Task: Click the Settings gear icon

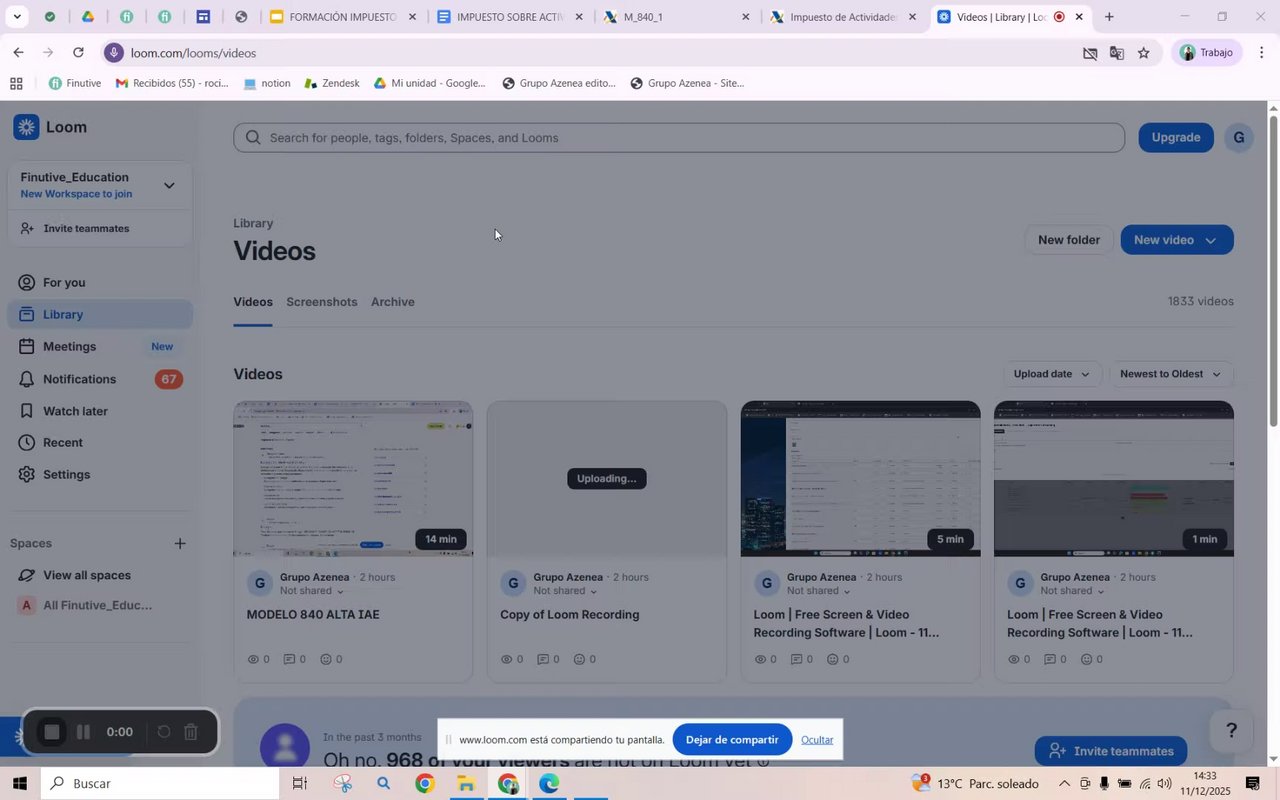Action: pos(27,475)
